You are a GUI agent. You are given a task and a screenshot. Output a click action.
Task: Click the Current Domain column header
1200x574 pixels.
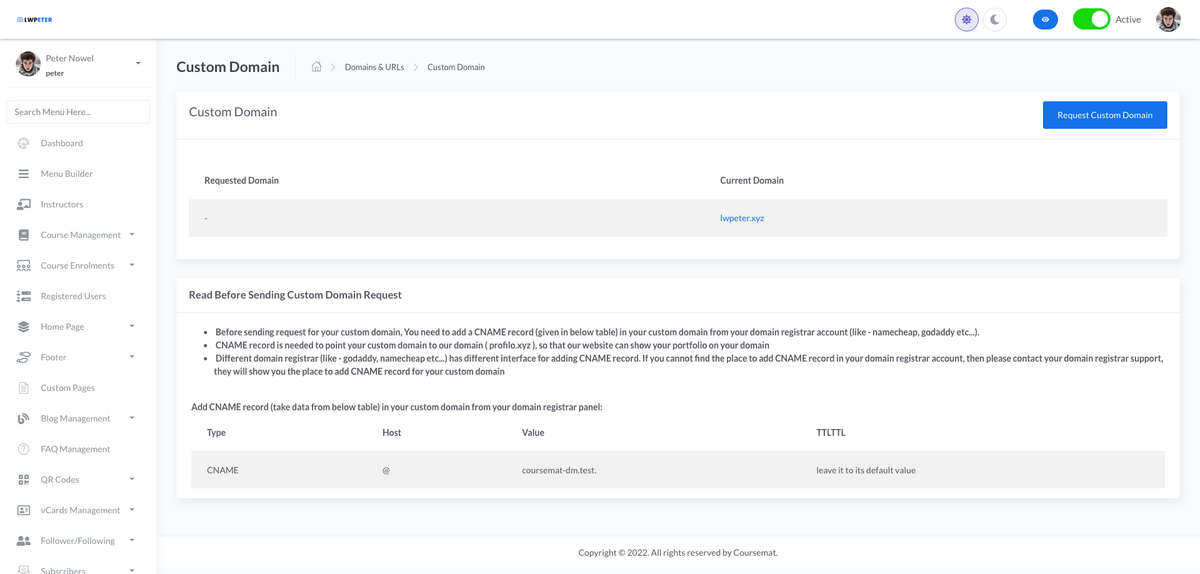pos(752,181)
